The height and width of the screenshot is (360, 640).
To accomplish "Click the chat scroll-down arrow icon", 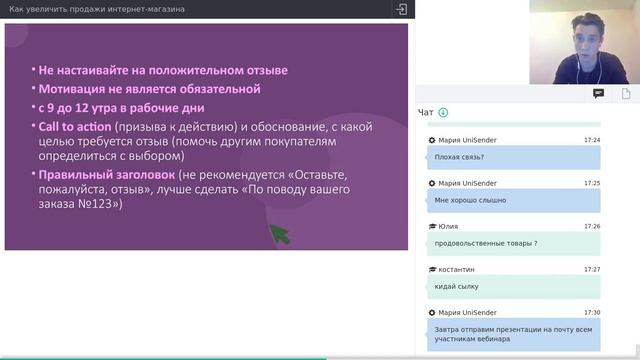I will [x=443, y=112].
